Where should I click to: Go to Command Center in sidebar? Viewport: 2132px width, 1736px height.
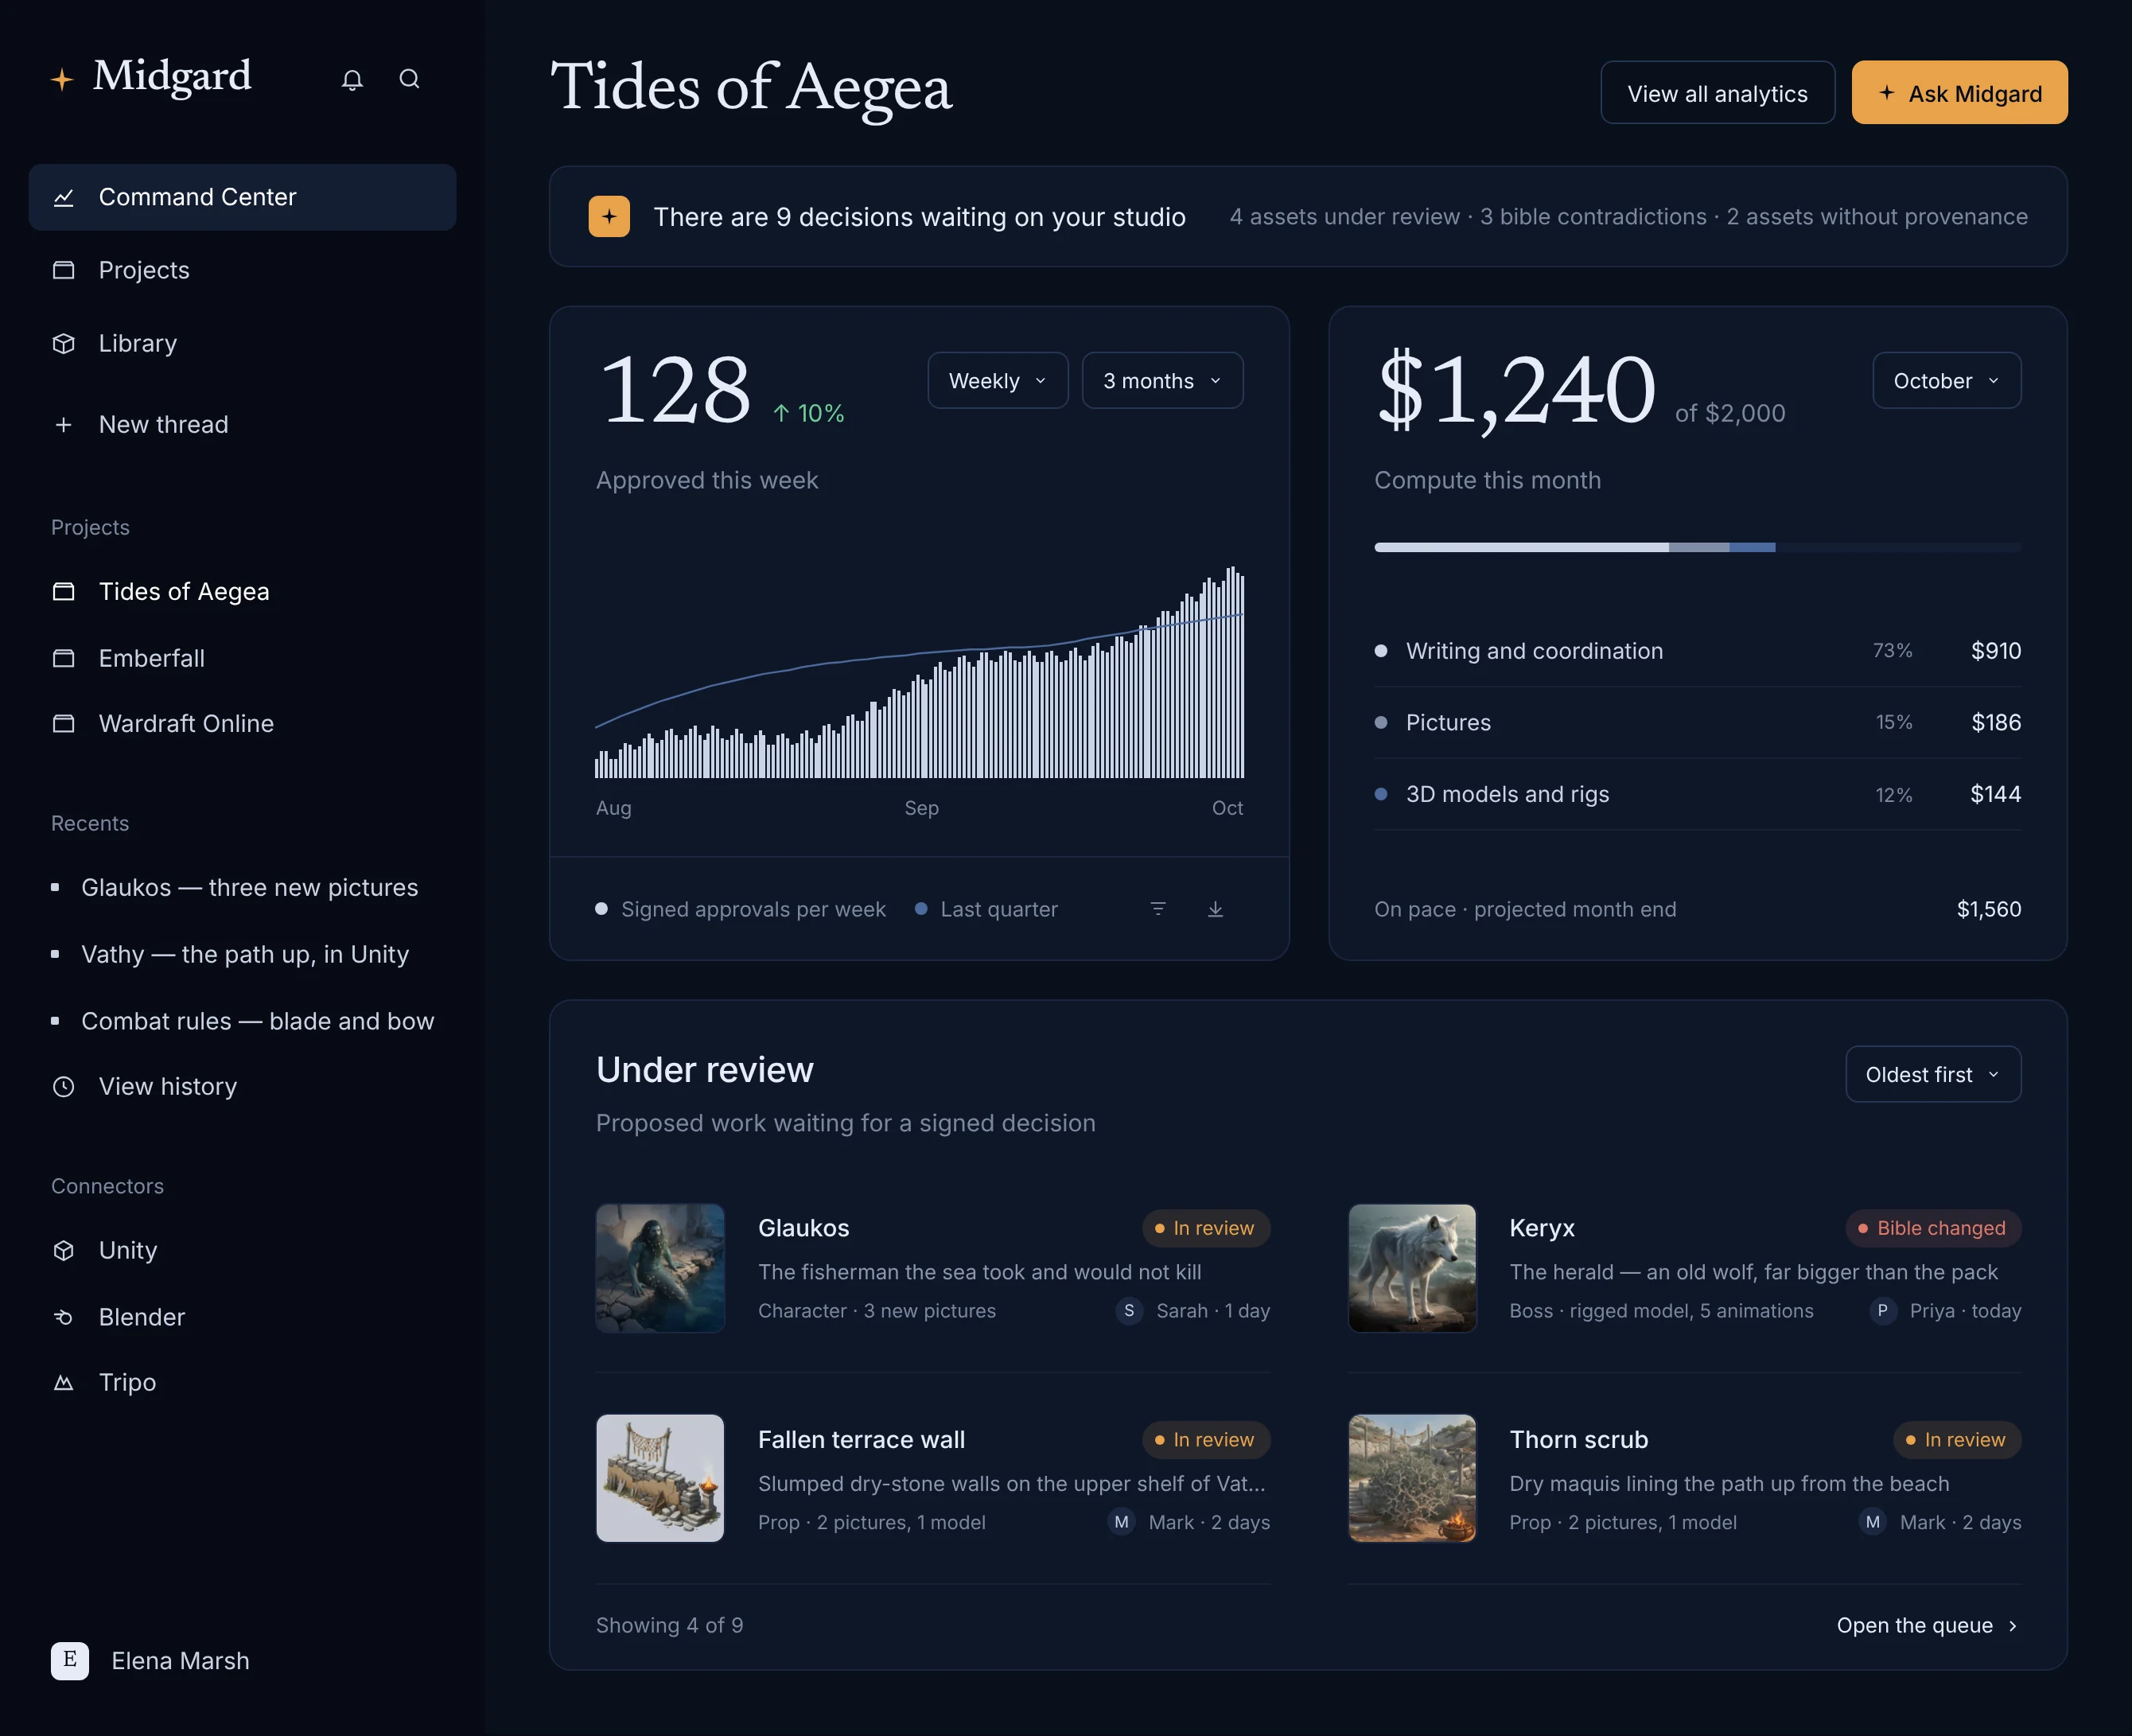click(x=243, y=197)
